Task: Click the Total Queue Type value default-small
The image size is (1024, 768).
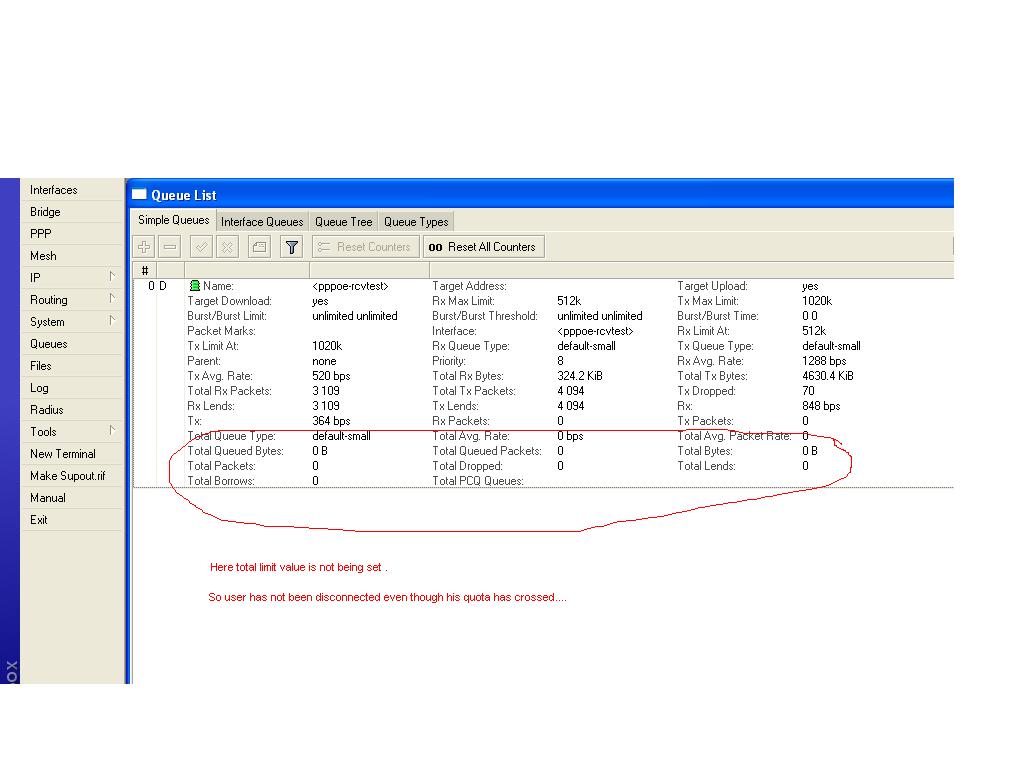Action: click(x=341, y=436)
